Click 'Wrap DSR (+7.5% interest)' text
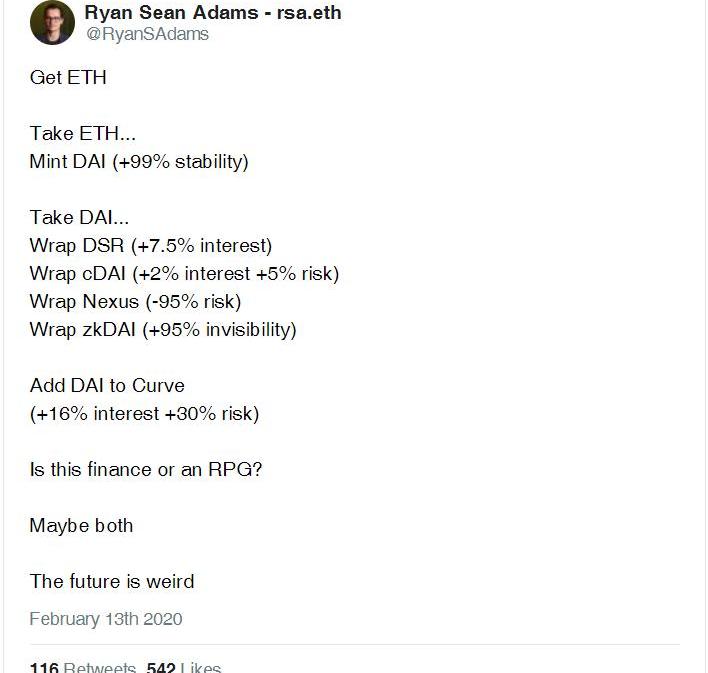The height and width of the screenshot is (673, 708). coord(151,246)
